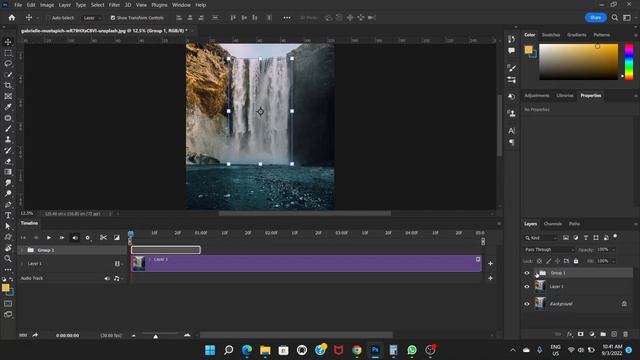This screenshot has height=360, width=640.
Task: Play the timeline
Action: pyautogui.click(x=49, y=238)
